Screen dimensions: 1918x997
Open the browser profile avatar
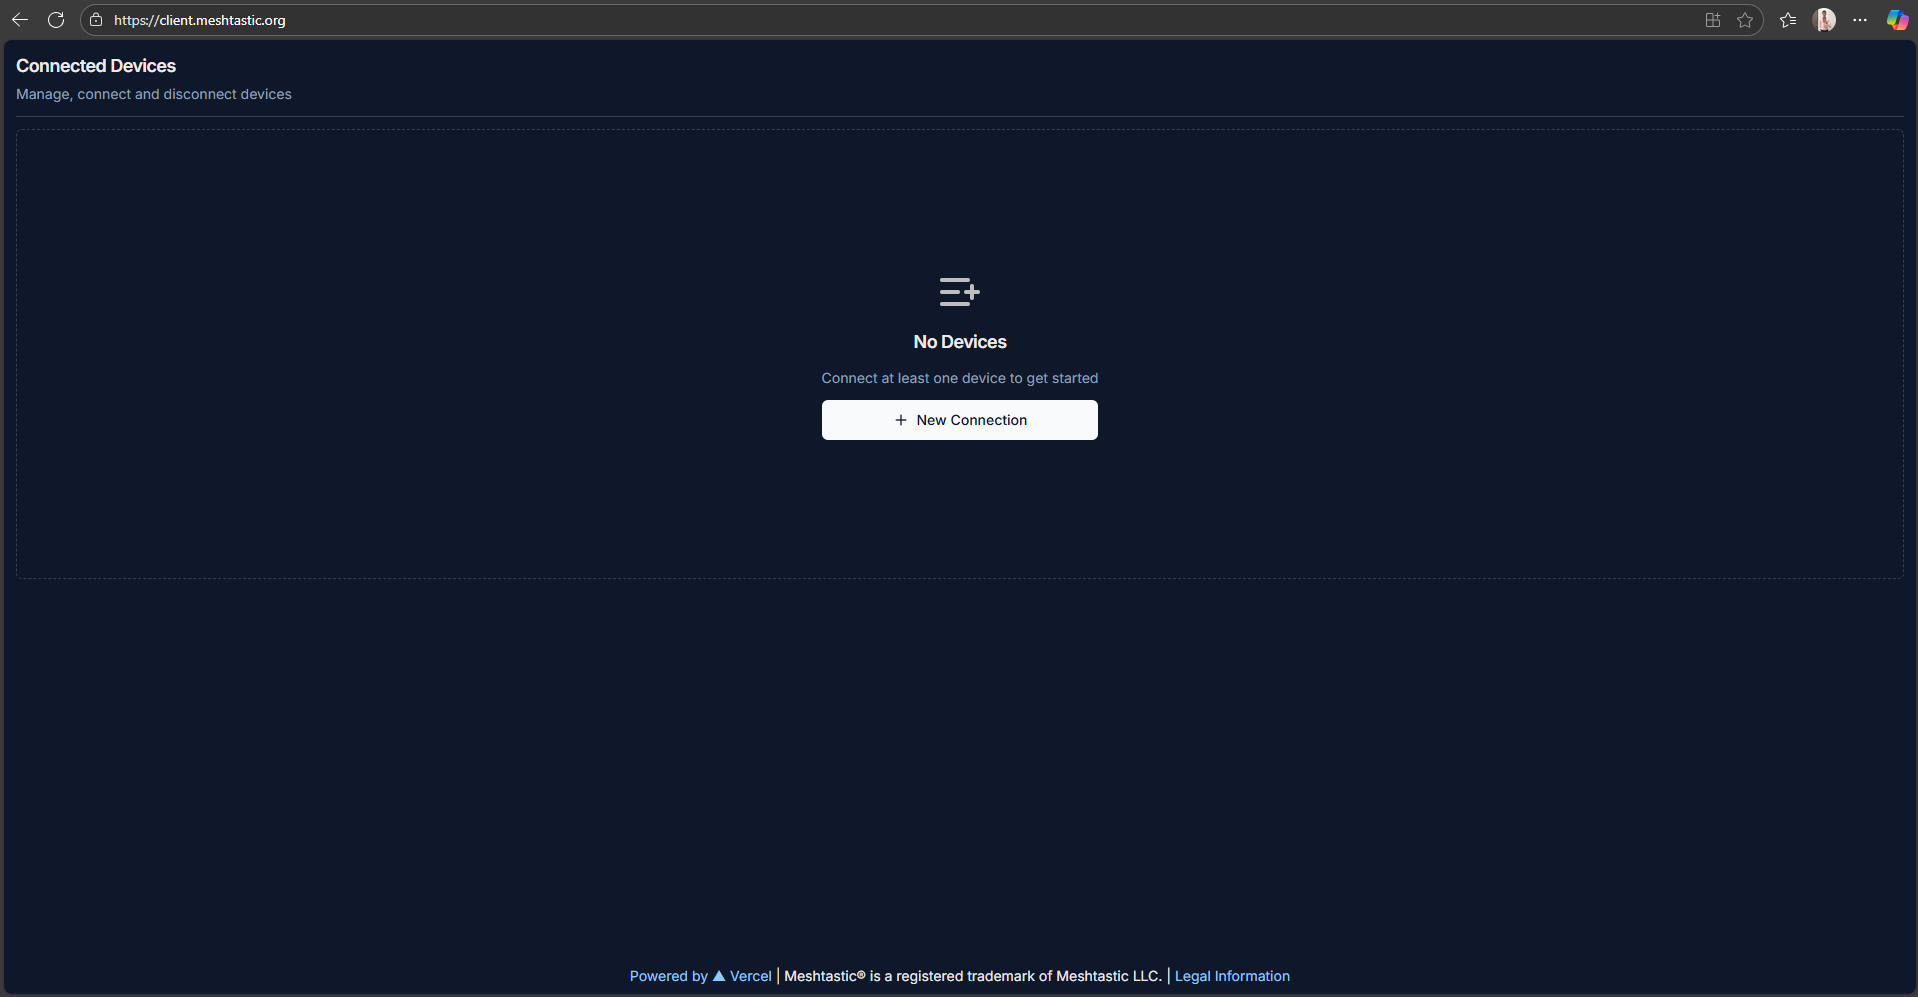click(x=1824, y=20)
